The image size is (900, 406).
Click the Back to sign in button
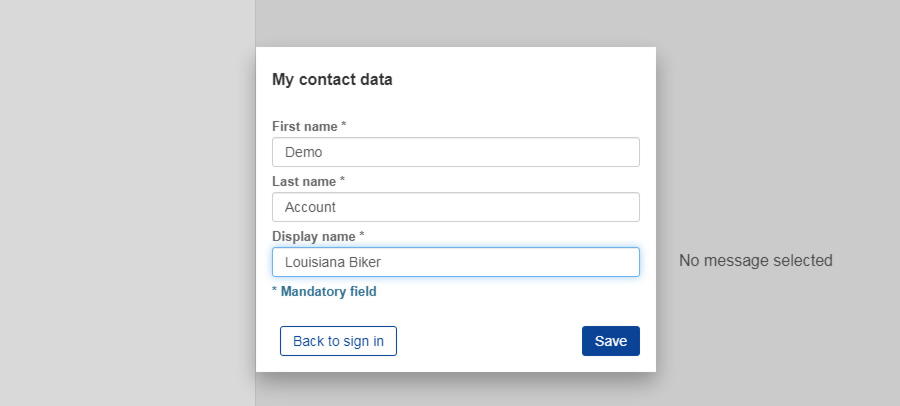[x=338, y=341]
